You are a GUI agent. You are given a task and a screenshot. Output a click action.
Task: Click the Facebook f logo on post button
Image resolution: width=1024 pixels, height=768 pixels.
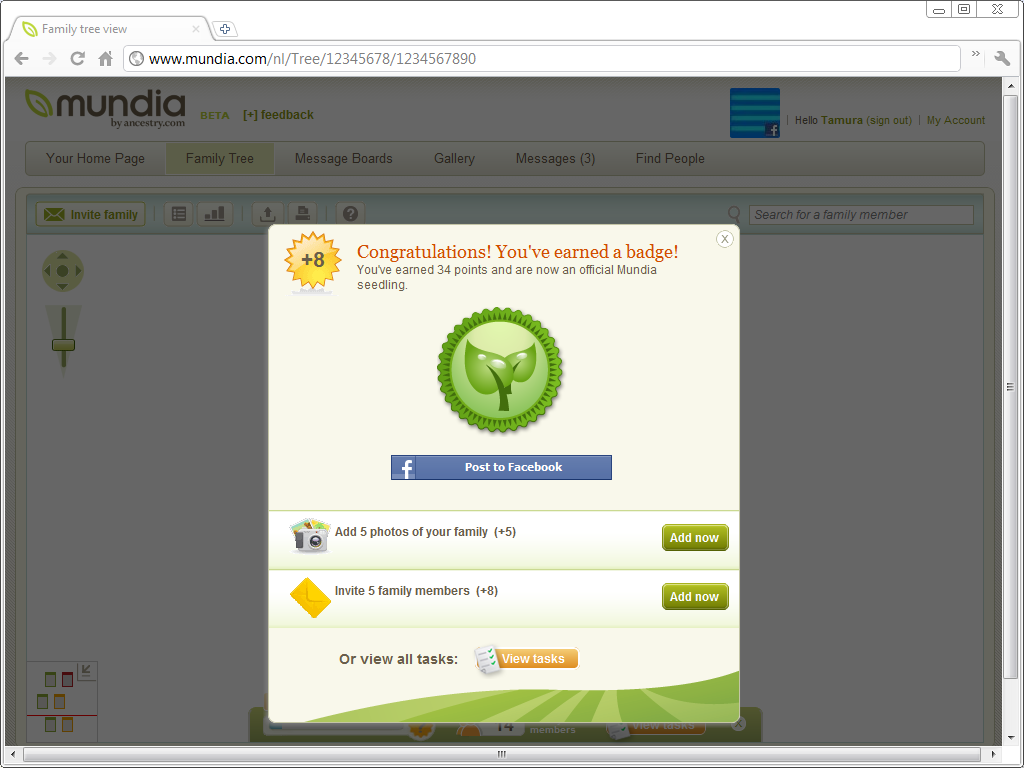point(404,468)
